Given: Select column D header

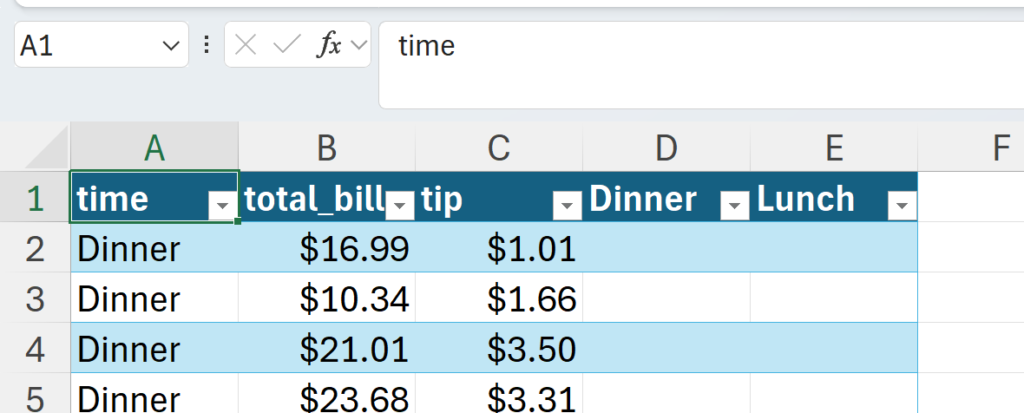Looking at the screenshot, I should point(666,148).
